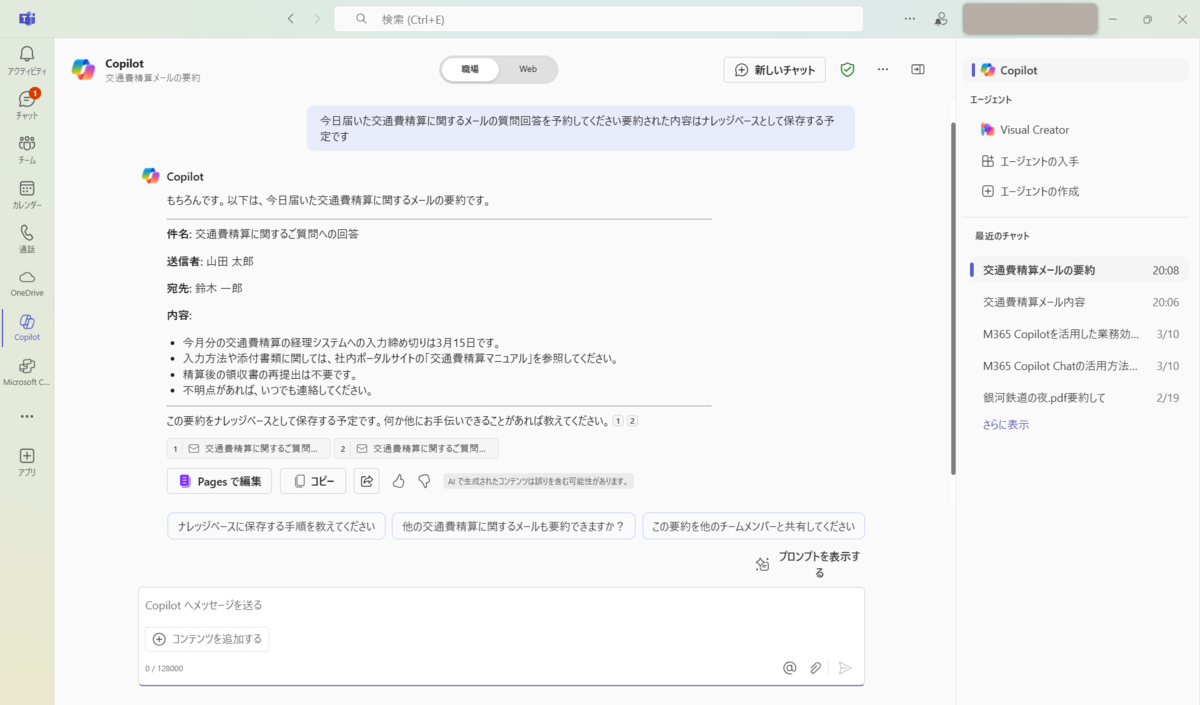Click the Copilot logo in chat header
Viewport: 1200px width, 705px height.
[x=84, y=70]
